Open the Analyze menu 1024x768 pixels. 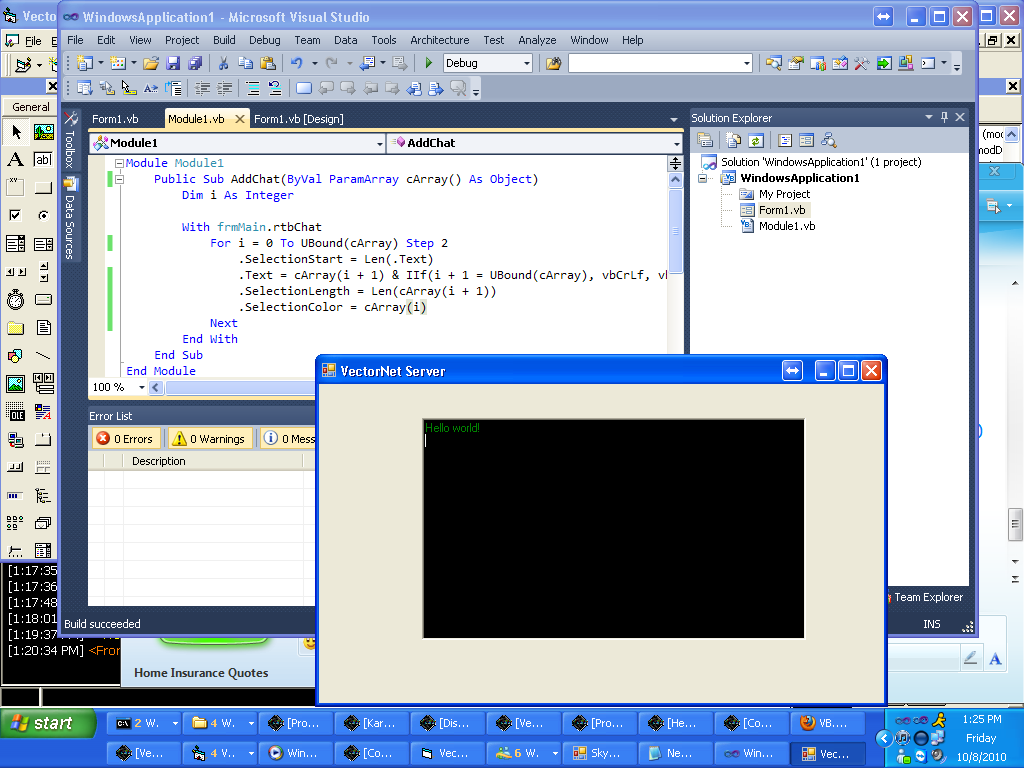pos(537,40)
